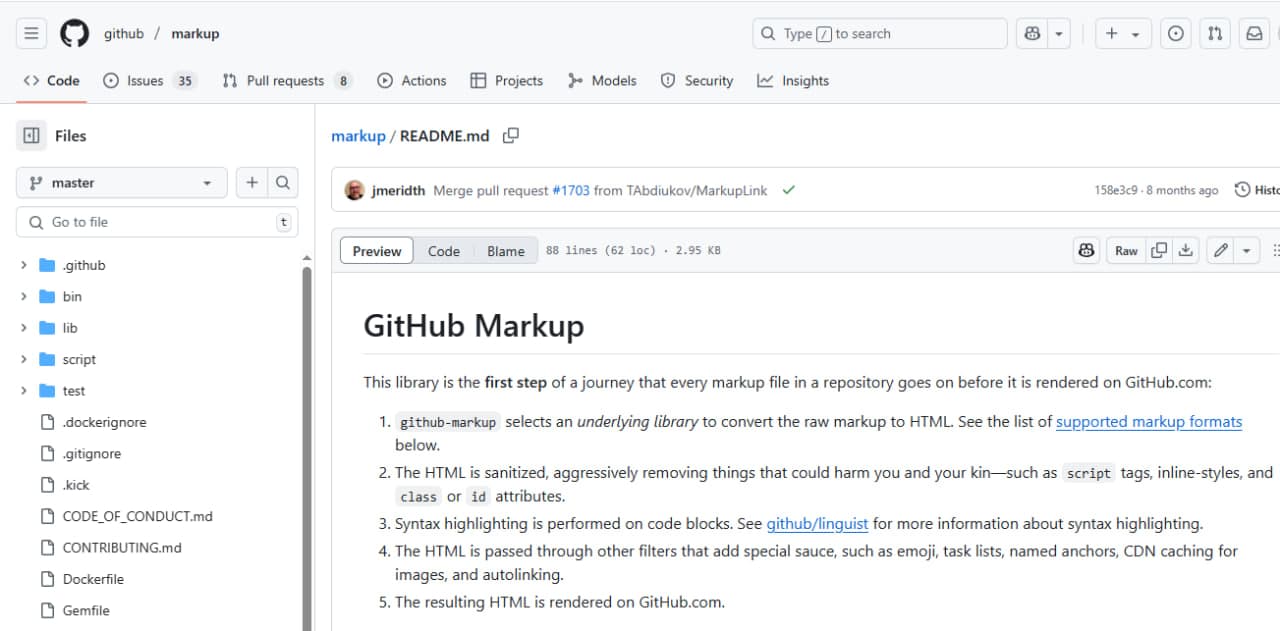The width and height of the screenshot is (1280, 631).
Task: Open the .dockerignore file
Action: tap(104, 422)
